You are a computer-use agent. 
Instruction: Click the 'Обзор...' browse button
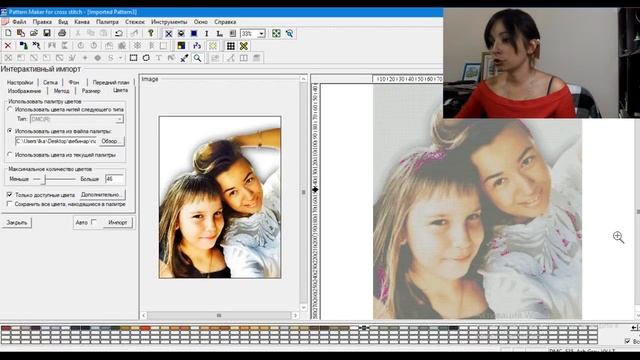pyautogui.click(x=111, y=141)
